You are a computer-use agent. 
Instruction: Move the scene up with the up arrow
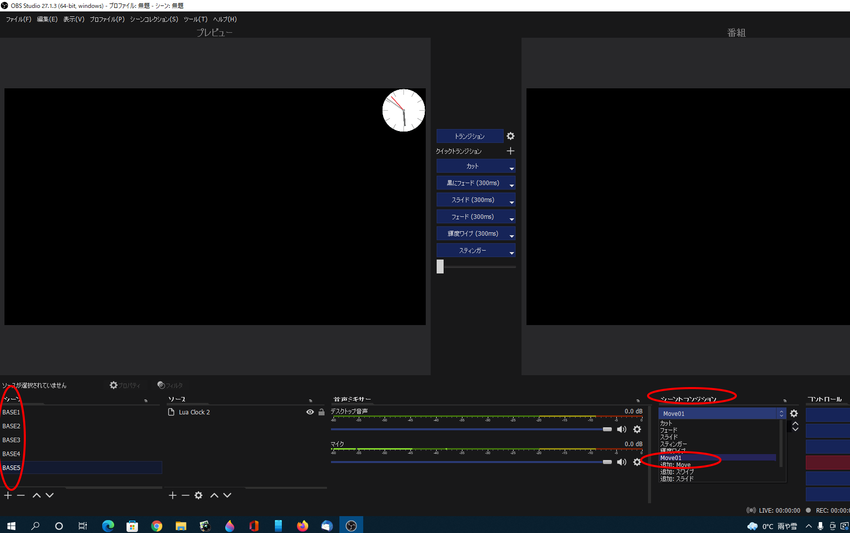tap(36, 495)
